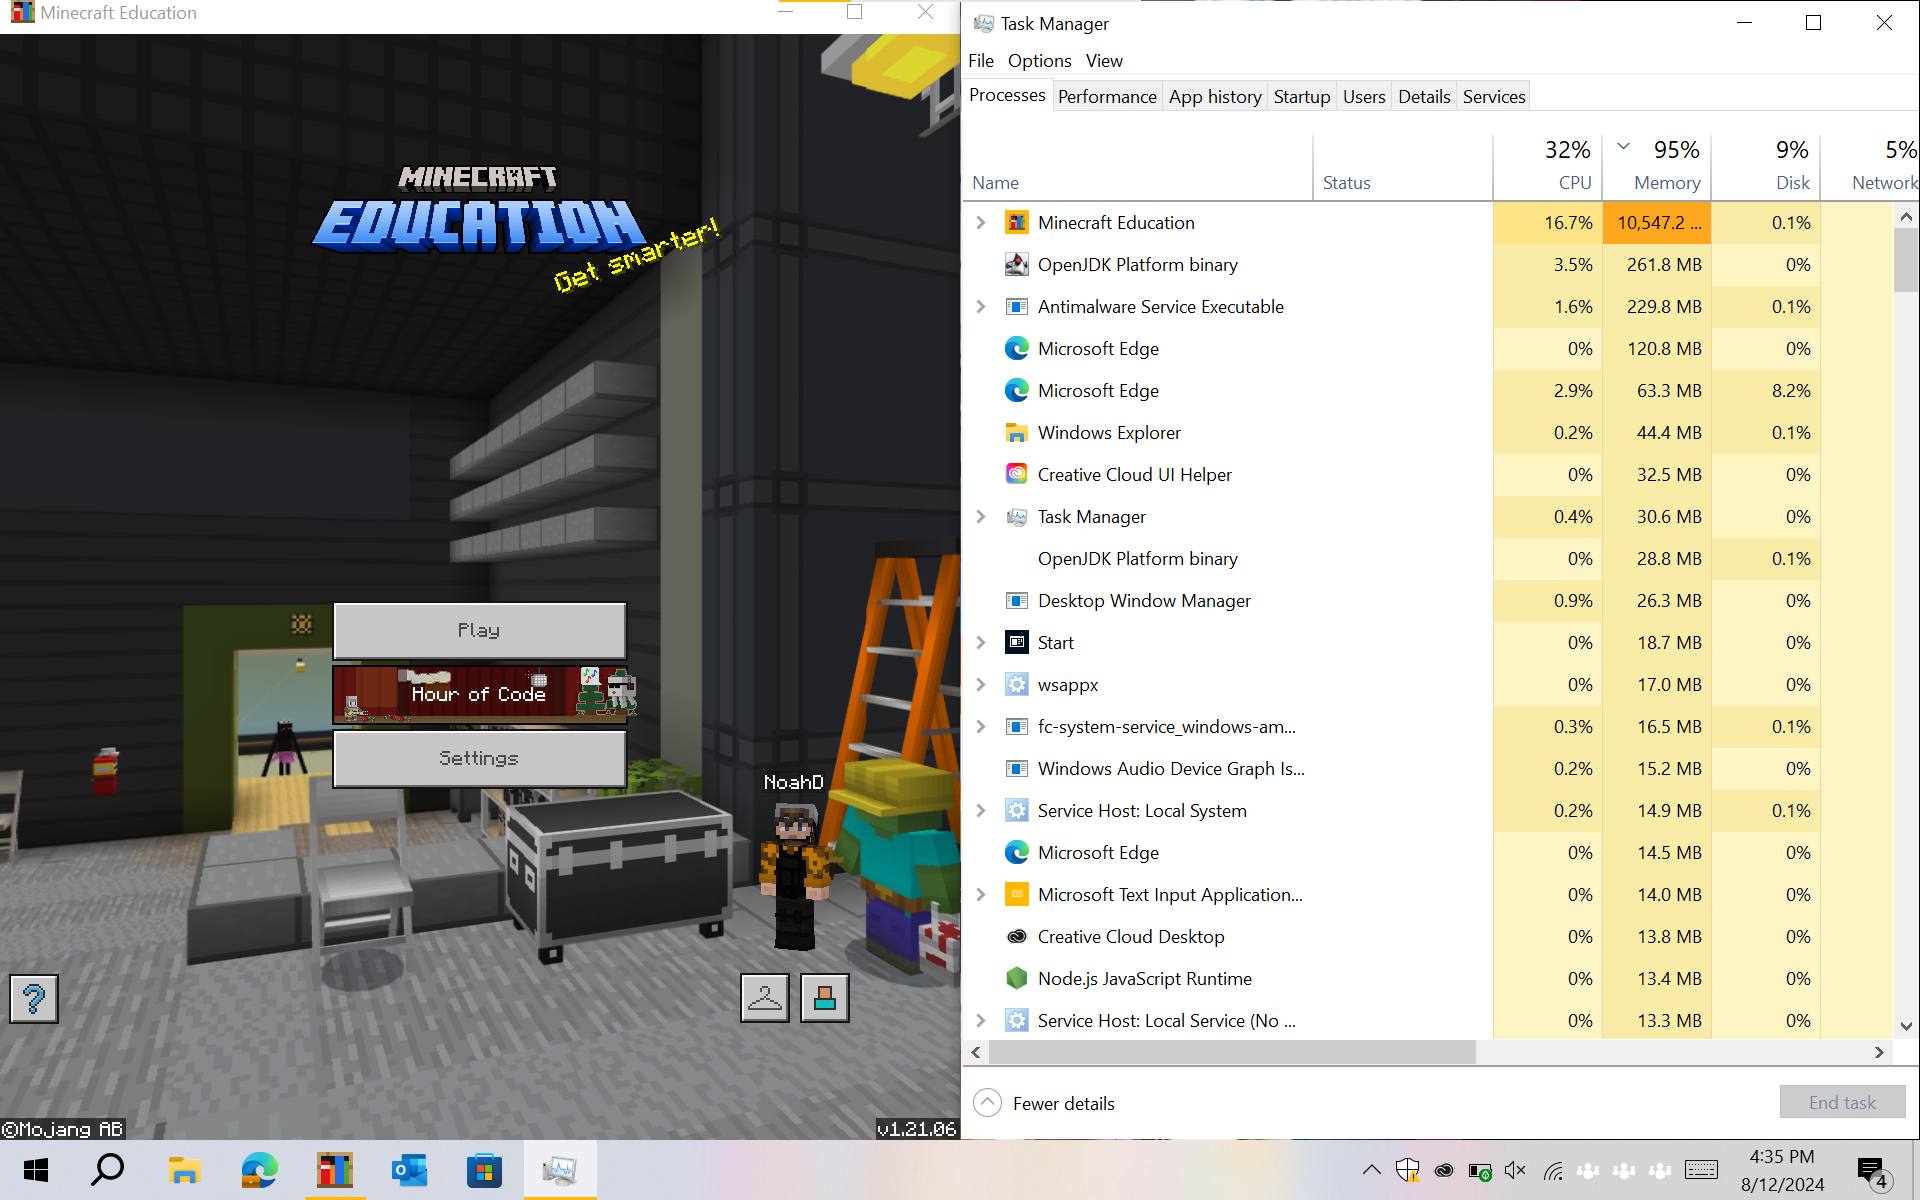The width and height of the screenshot is (1920, 1200).
Task: Select the Creative Cloud UI Helper icon
Action: (x=1016, y=474)
